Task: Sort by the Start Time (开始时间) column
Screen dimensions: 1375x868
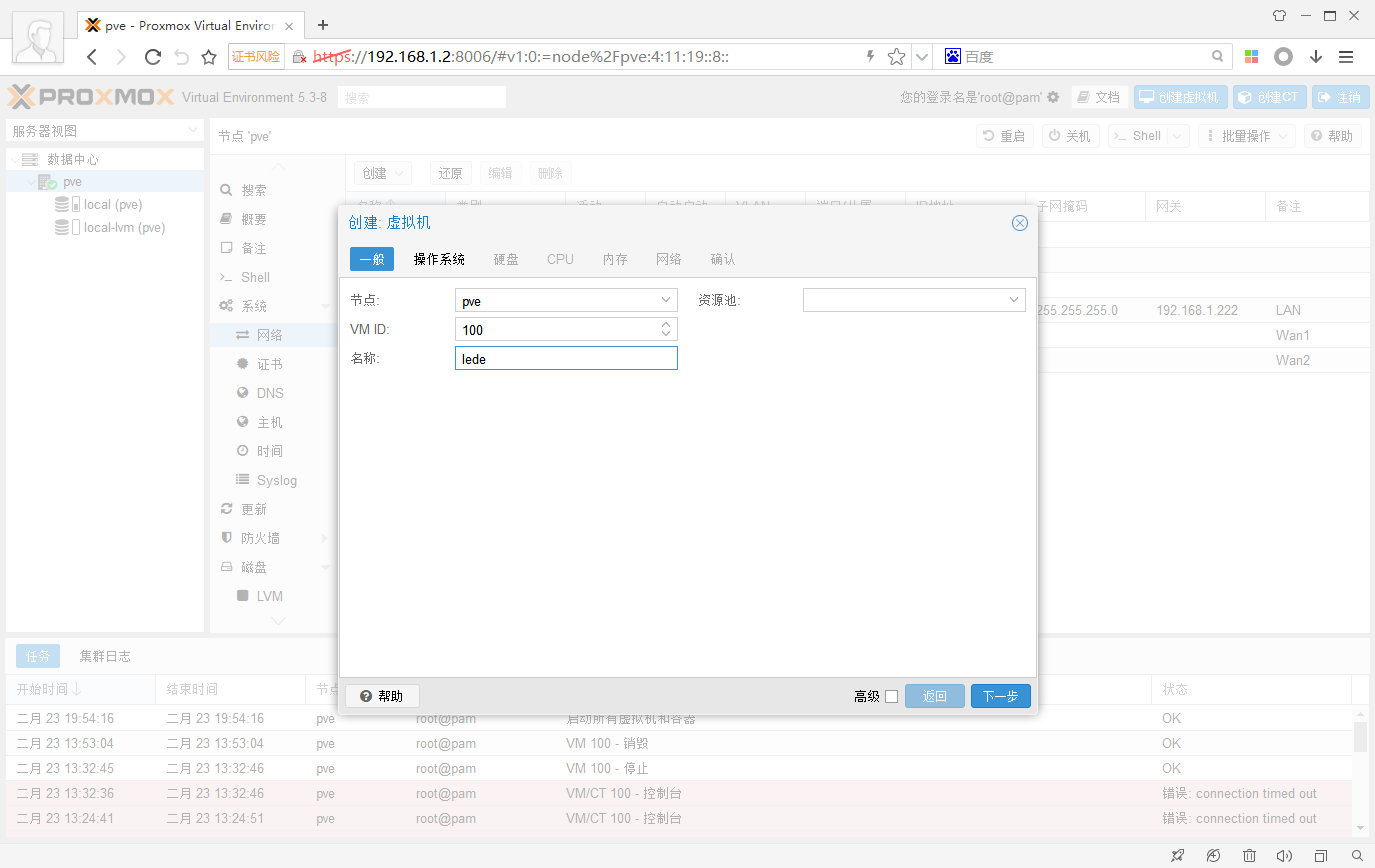Action: (x=80, y=689)
